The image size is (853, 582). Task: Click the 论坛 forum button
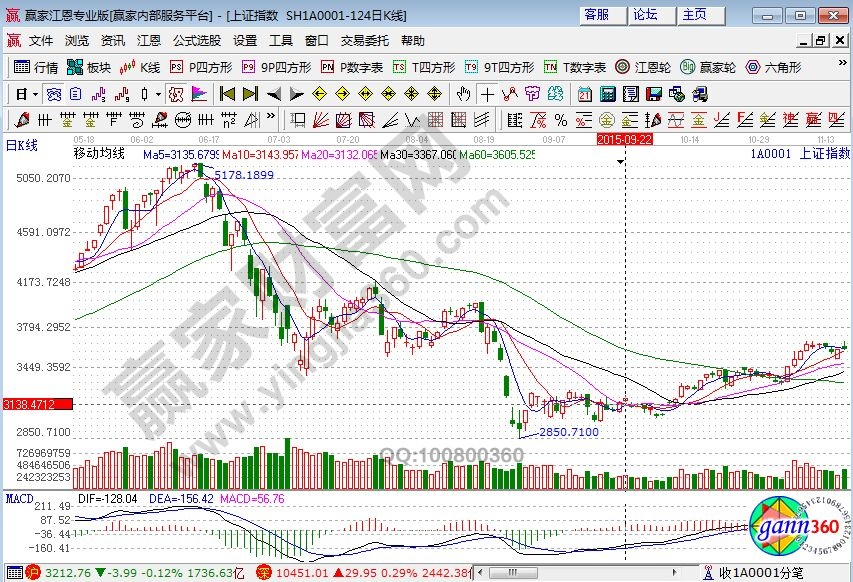(645, 15)
